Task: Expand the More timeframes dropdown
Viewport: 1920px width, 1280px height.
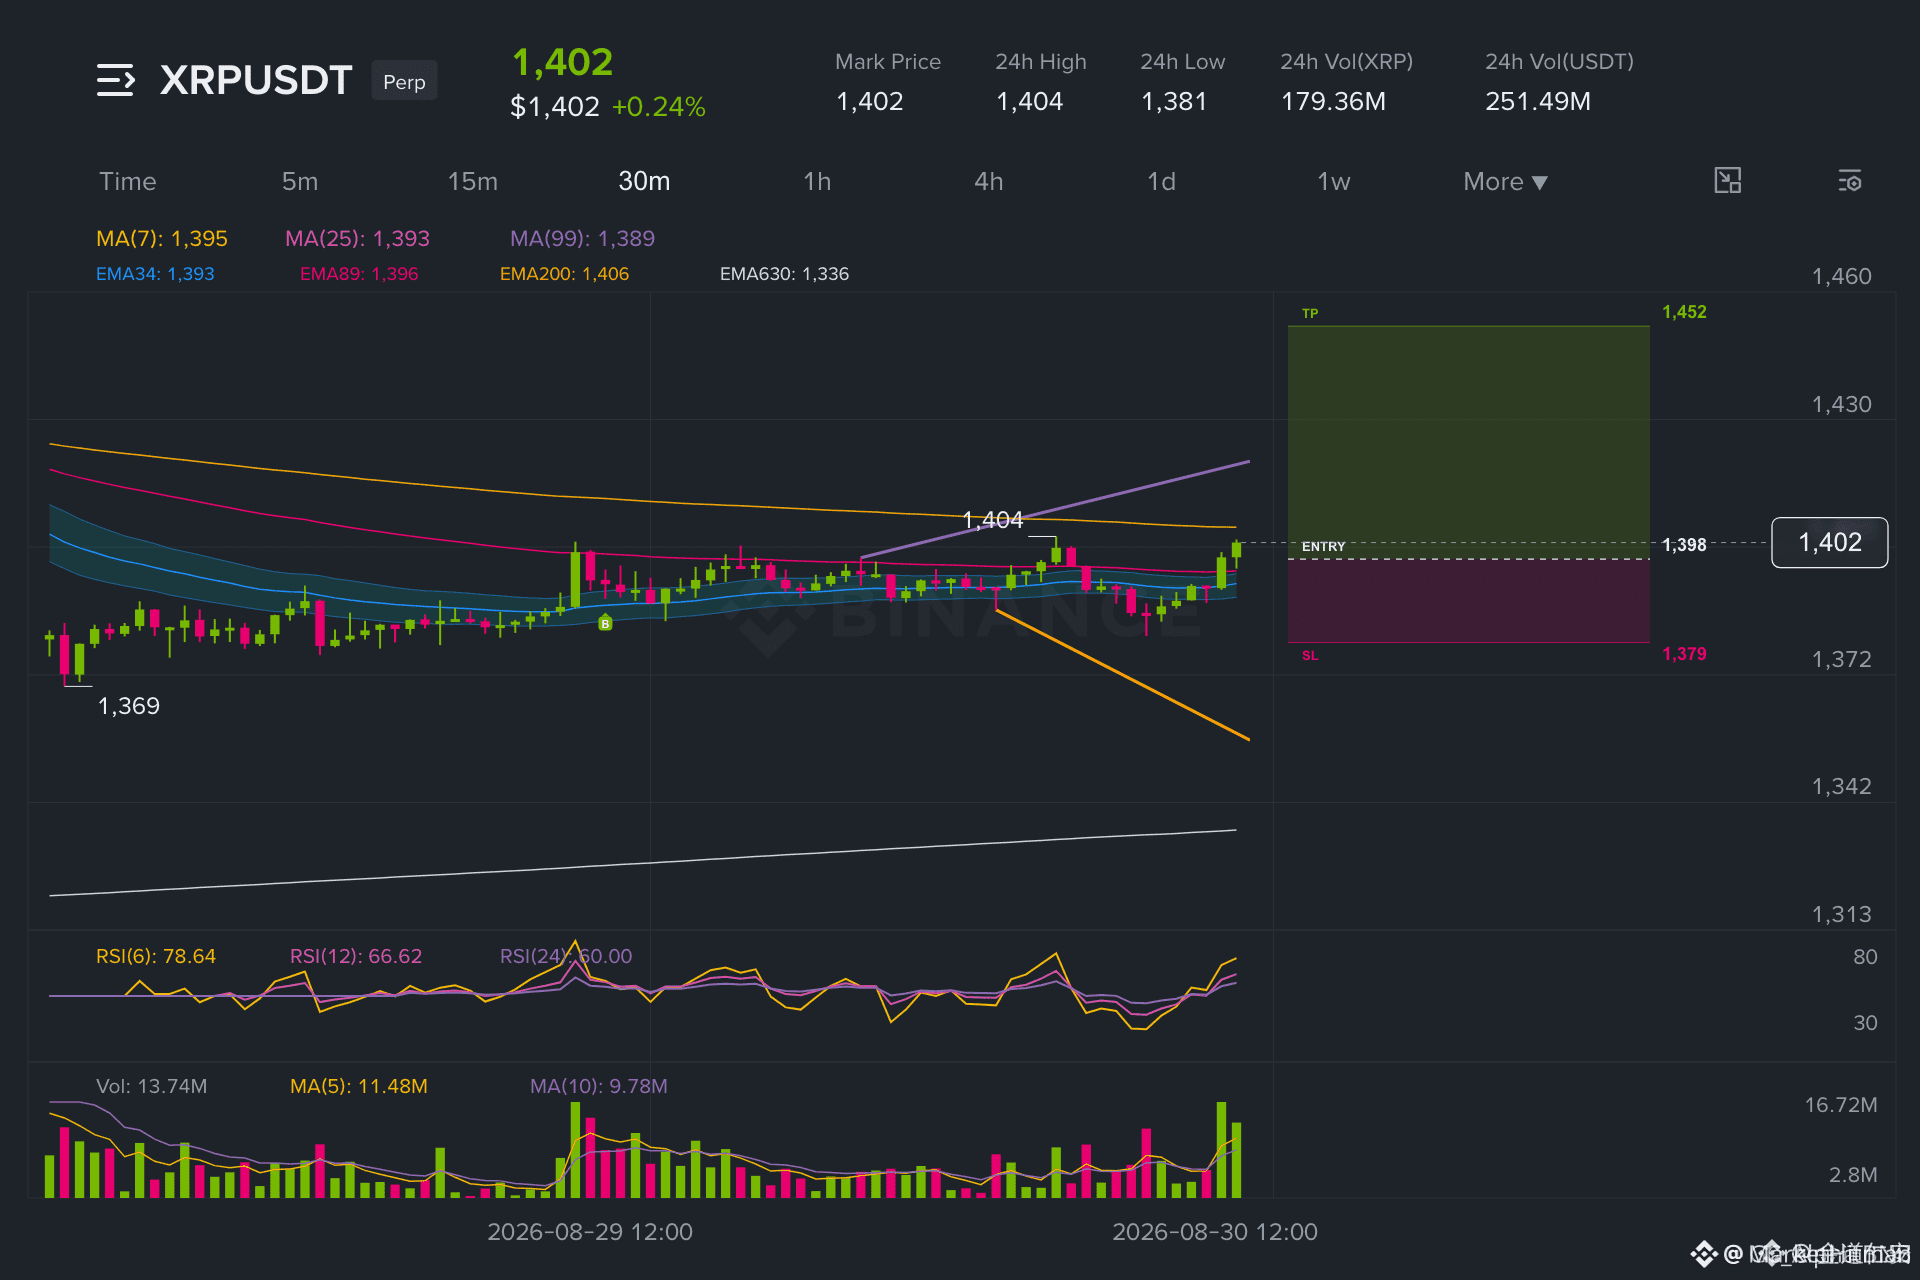Action: tap(1505, 182)
